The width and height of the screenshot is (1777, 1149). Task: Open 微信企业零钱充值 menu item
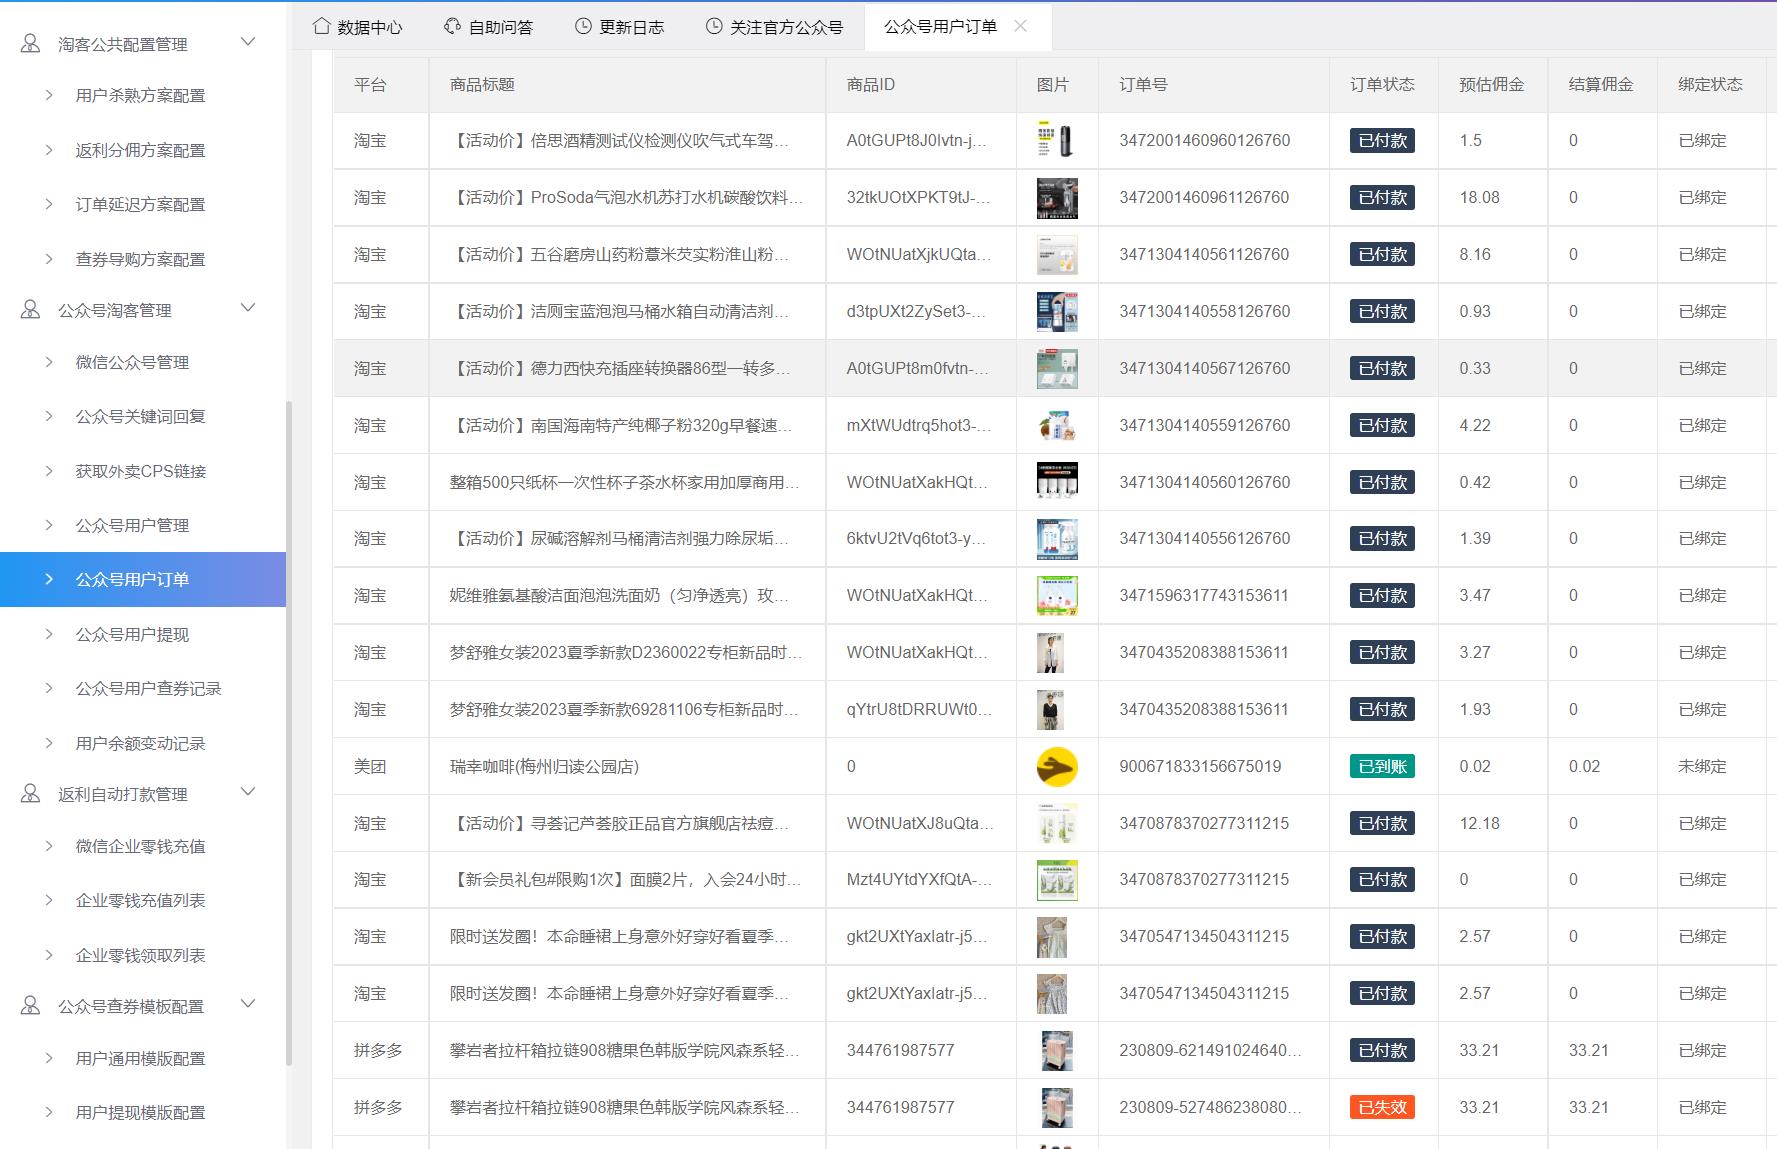point(143,846)
